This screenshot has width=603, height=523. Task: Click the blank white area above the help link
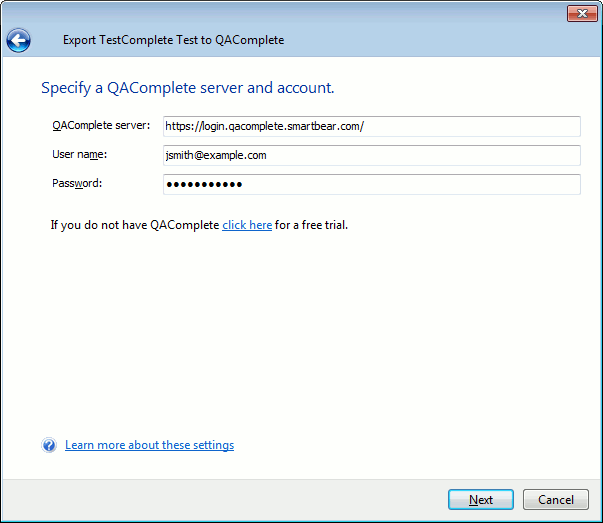pos(300,340)
